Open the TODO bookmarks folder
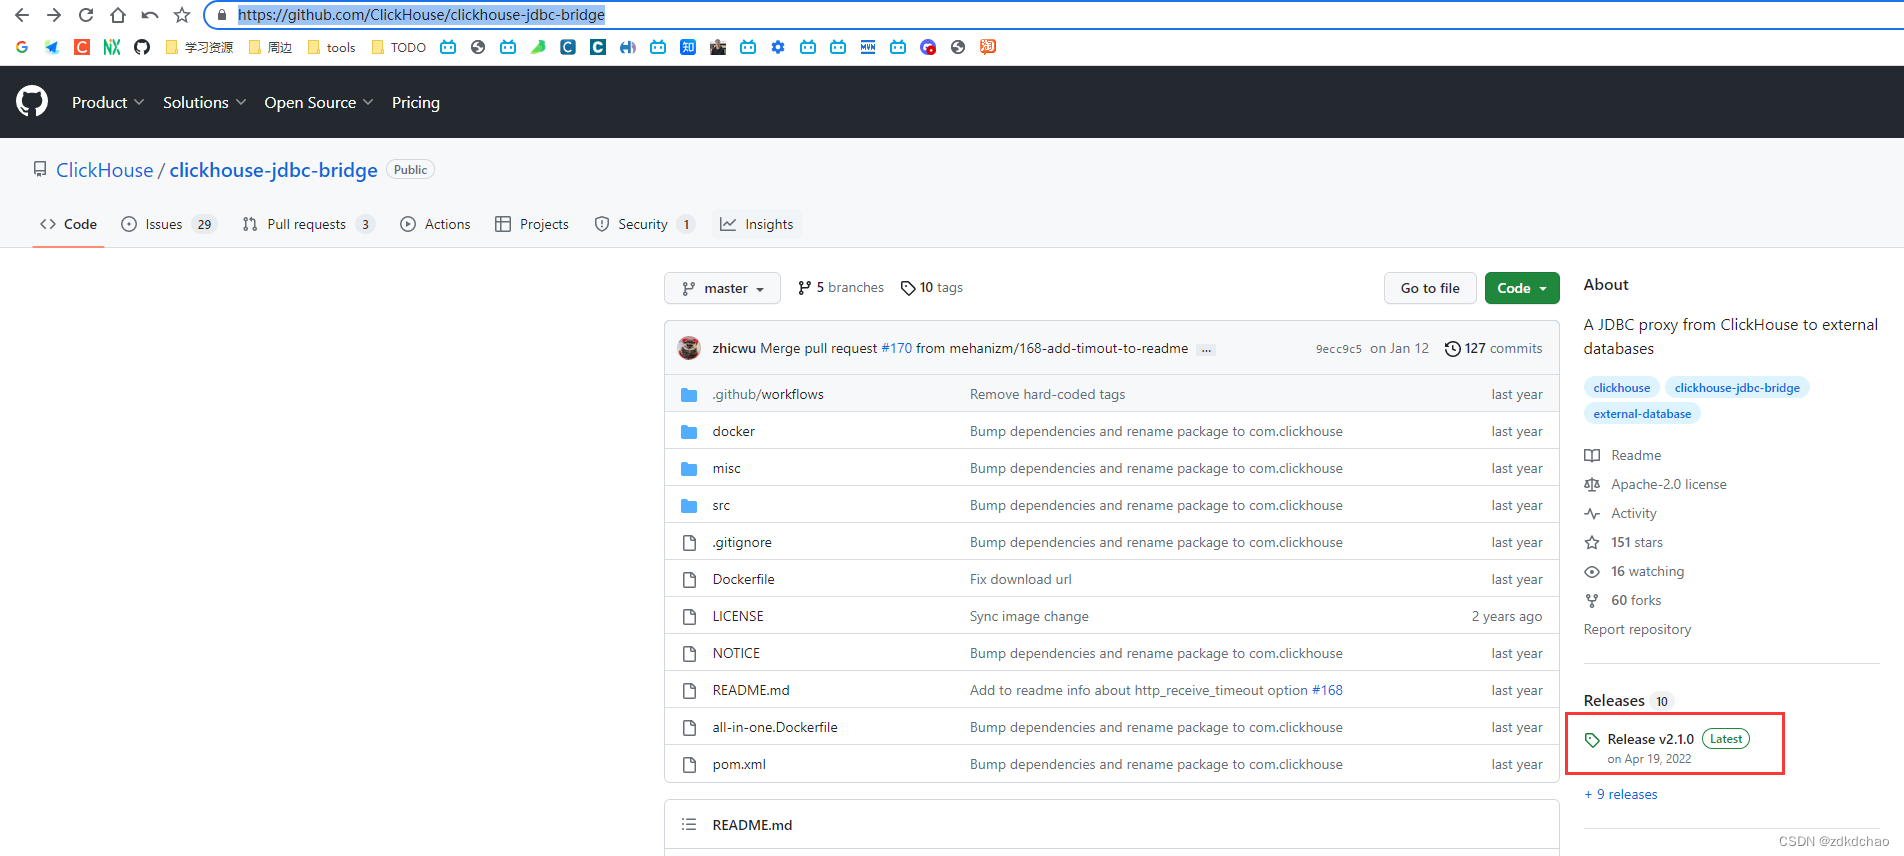1904x856 pixels. pyautogui.click(x=399, y=47)
